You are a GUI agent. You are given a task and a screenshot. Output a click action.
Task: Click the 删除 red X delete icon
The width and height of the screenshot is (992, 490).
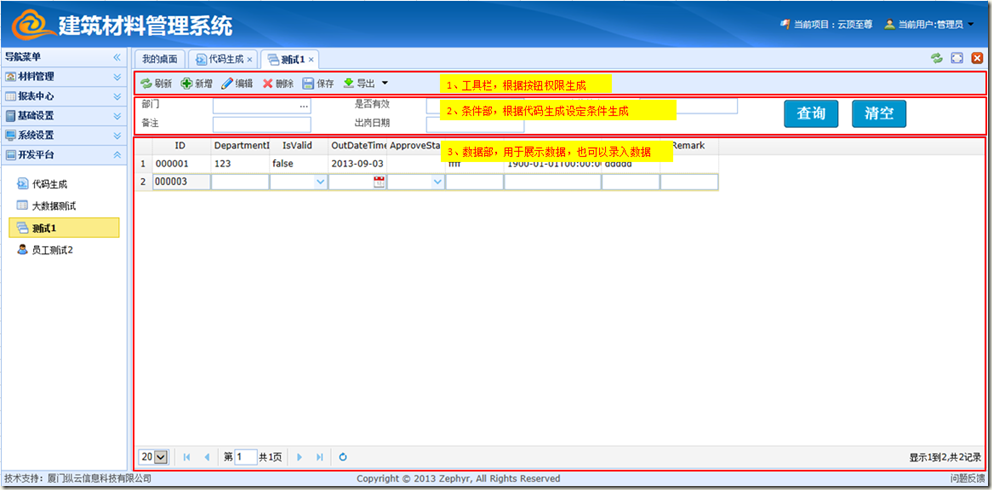(x=267, y=84)
